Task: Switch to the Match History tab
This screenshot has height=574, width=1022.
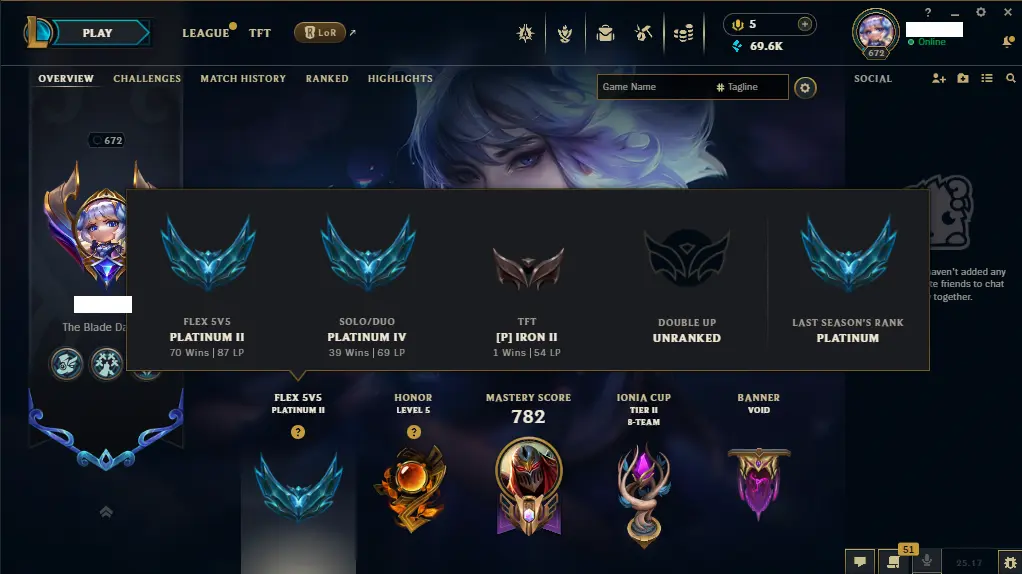Action: pos(243,78)
